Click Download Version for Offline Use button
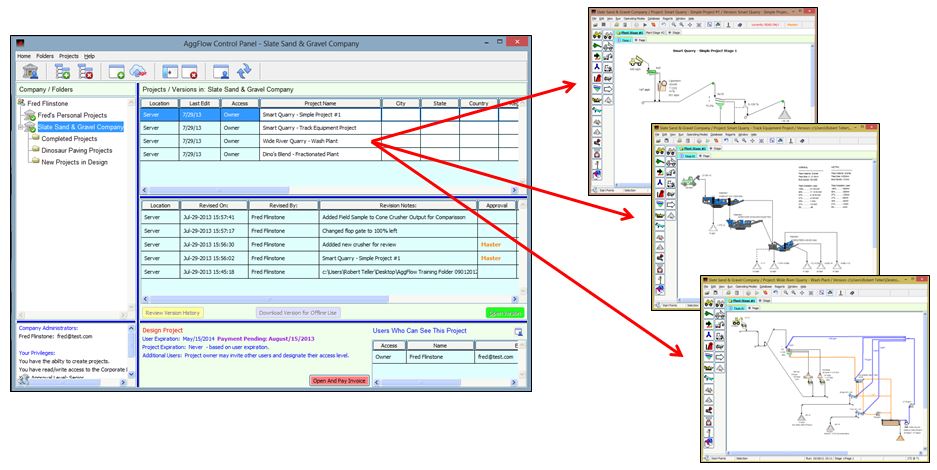 click(x=298, y=313)
